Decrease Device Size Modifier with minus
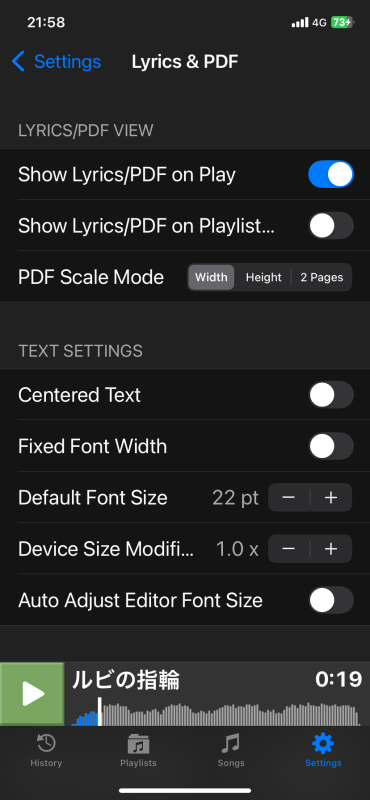This screenshot has height=800, width=370. point(289,548)
